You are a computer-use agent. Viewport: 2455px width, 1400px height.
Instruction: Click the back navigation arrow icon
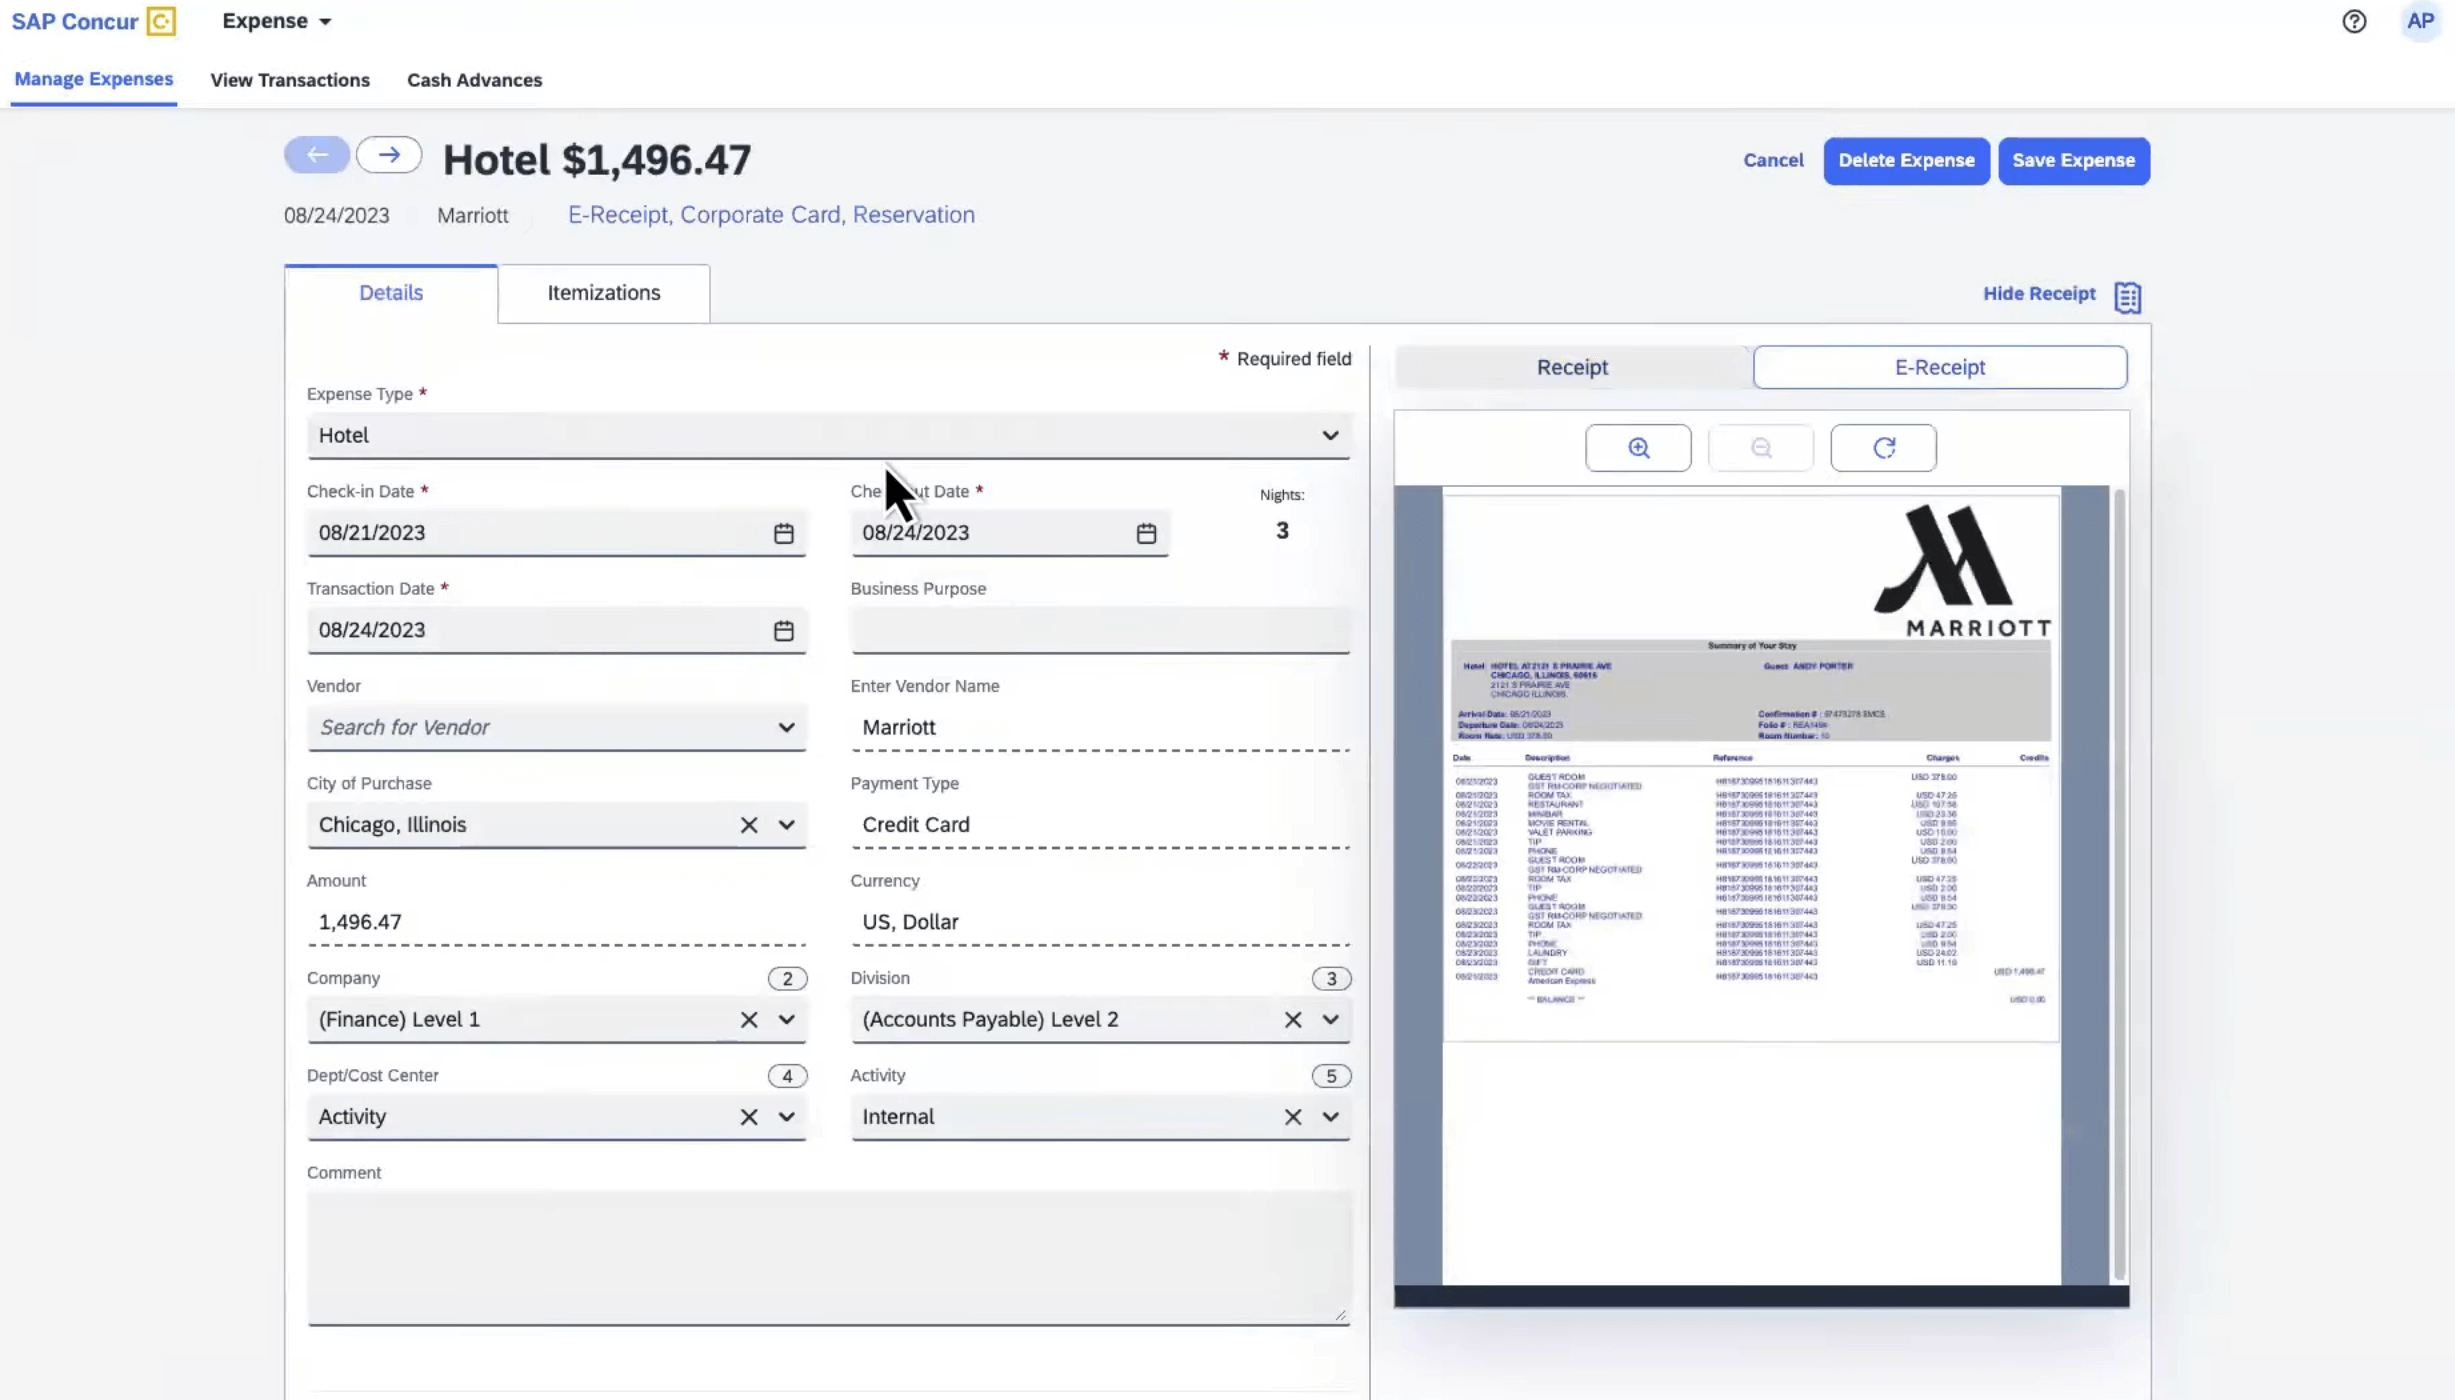319,155
